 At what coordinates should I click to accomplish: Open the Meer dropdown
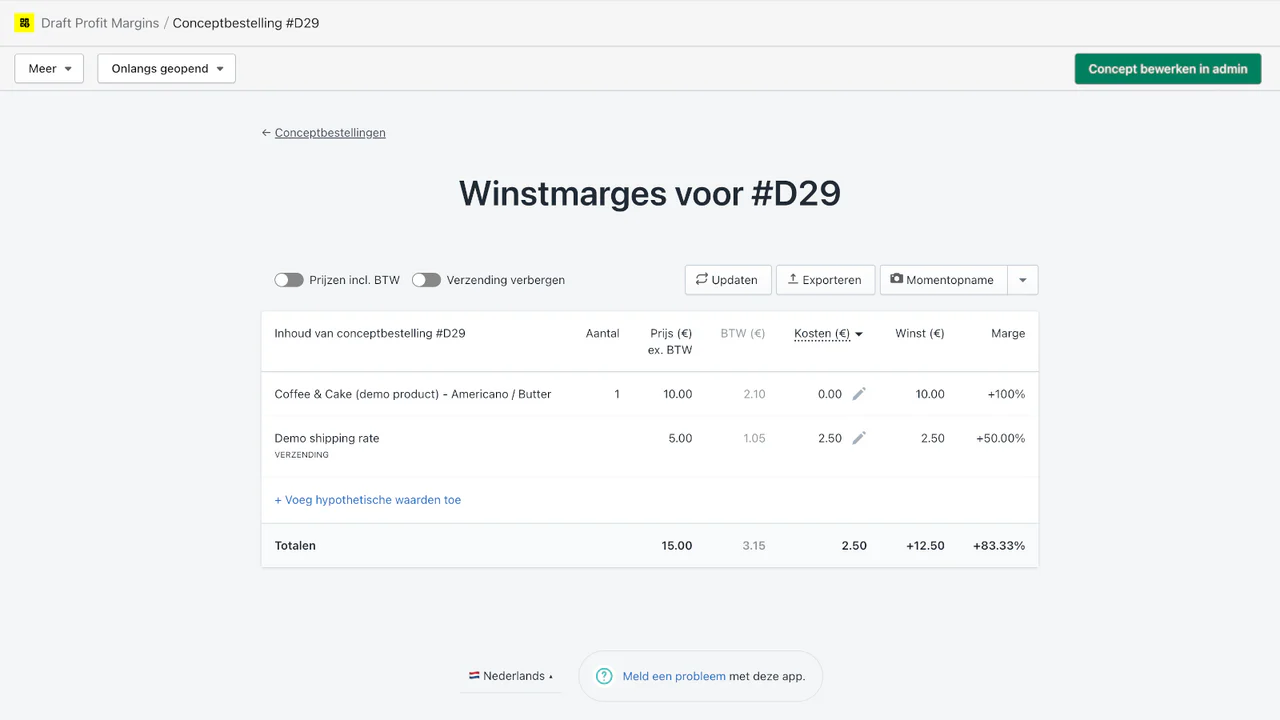coord(49,69)
